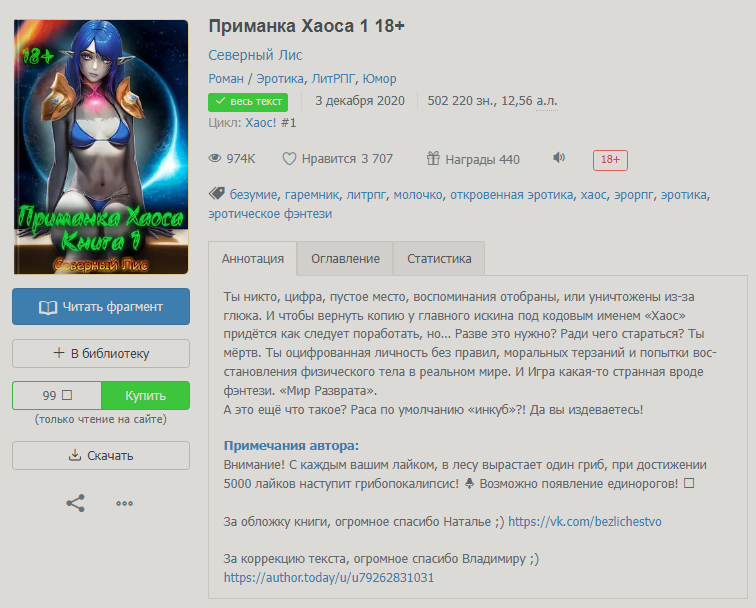
Task: Open the cycle link Хаос!
Action: point(260,123)
